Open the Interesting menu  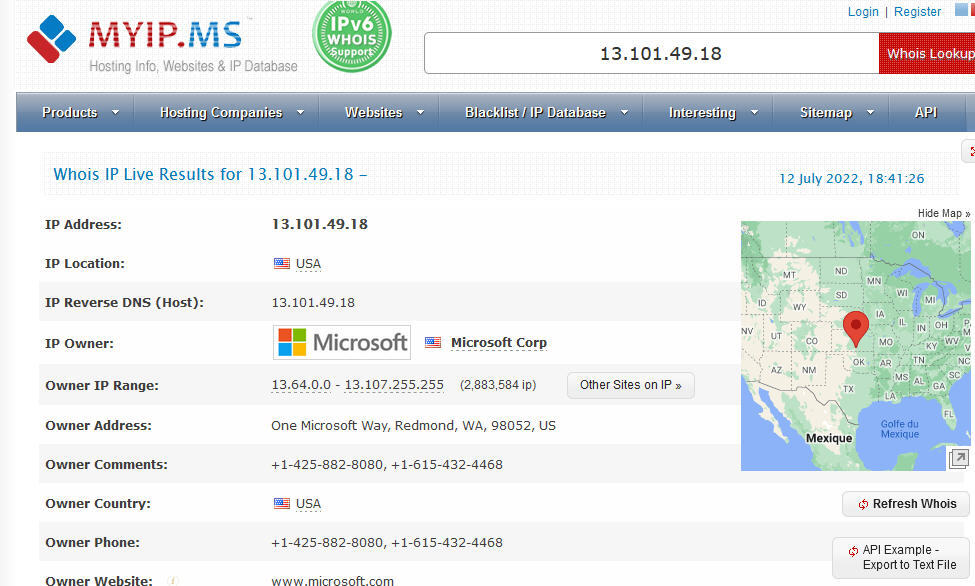coord(702,113)
